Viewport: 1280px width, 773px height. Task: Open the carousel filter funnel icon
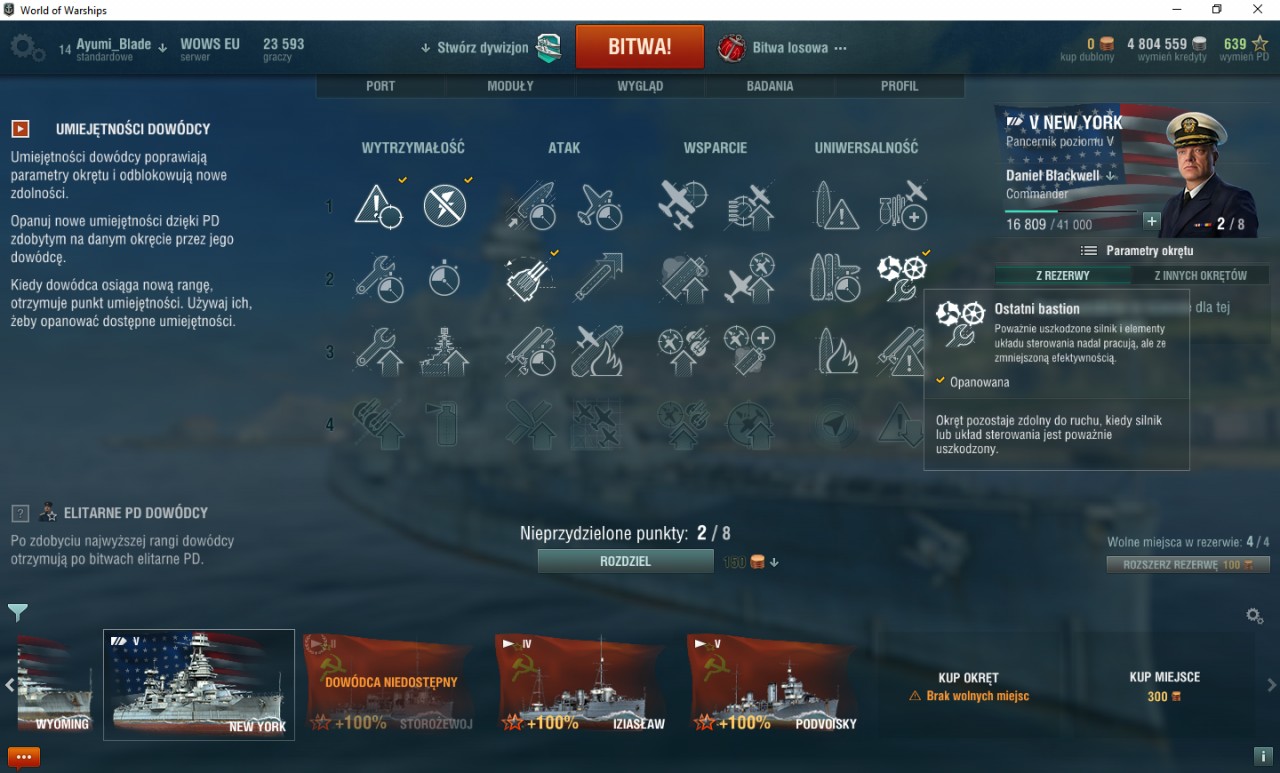click(18, 612)
